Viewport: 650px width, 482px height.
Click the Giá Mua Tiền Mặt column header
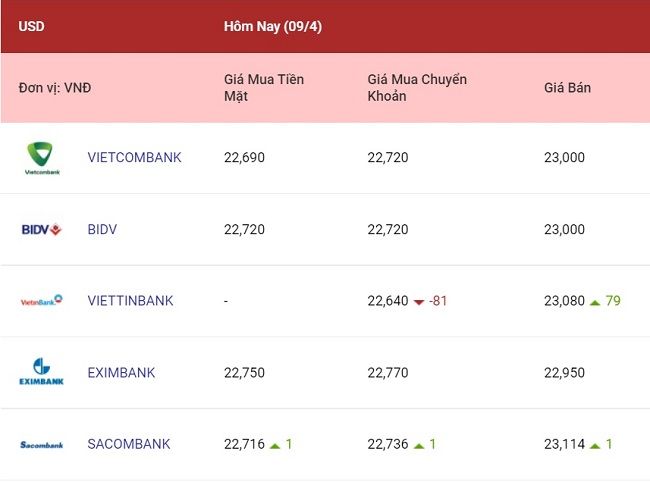[x=264, y=87]
